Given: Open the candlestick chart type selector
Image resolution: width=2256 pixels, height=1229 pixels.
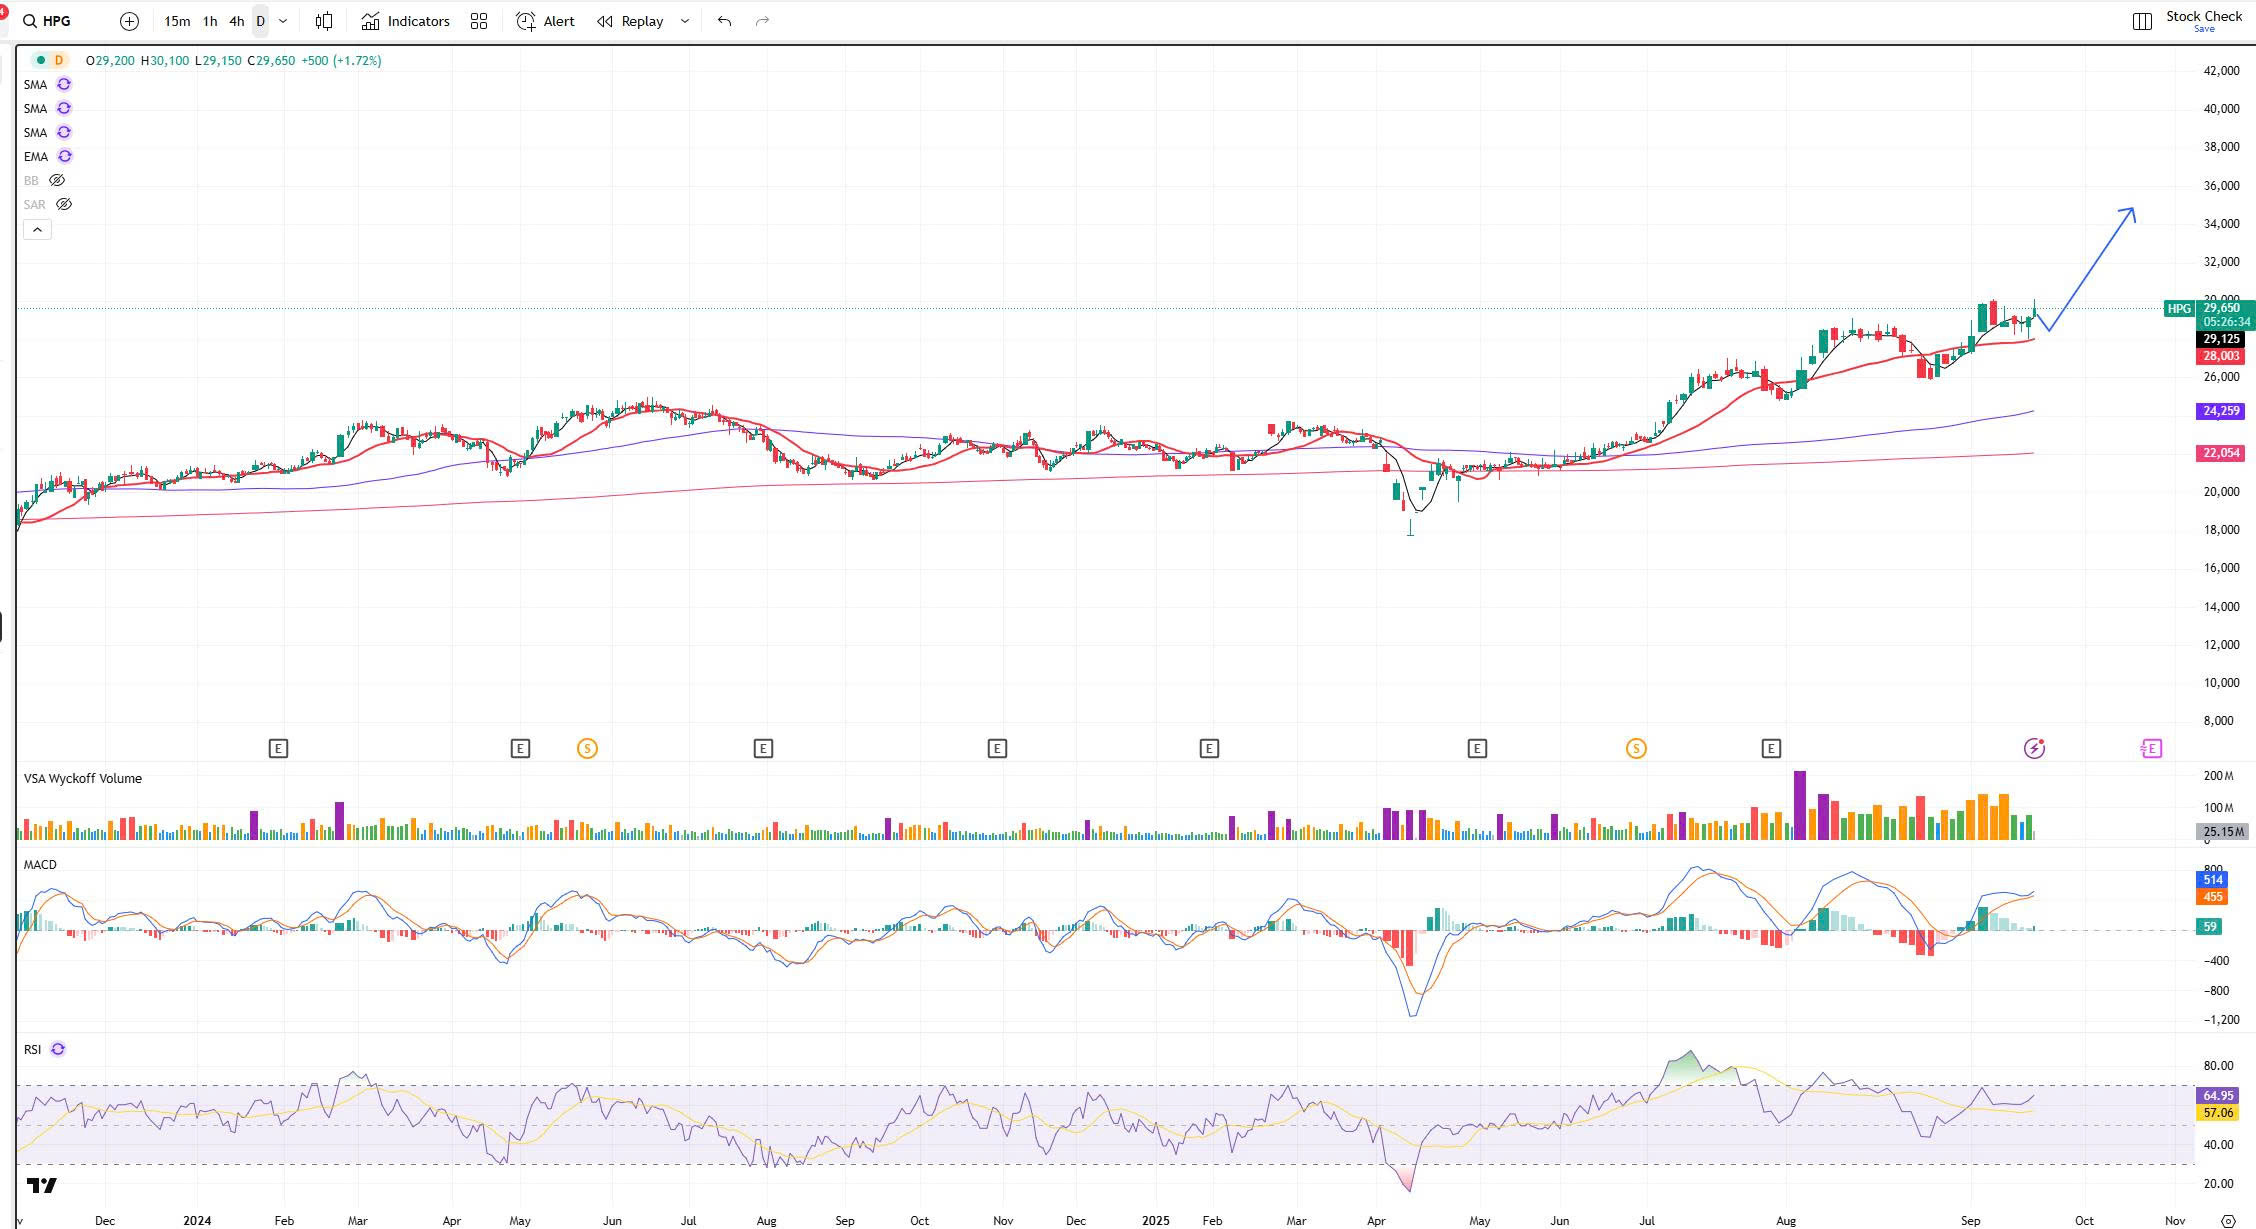Looking at the screenshot, I should 324,21.
